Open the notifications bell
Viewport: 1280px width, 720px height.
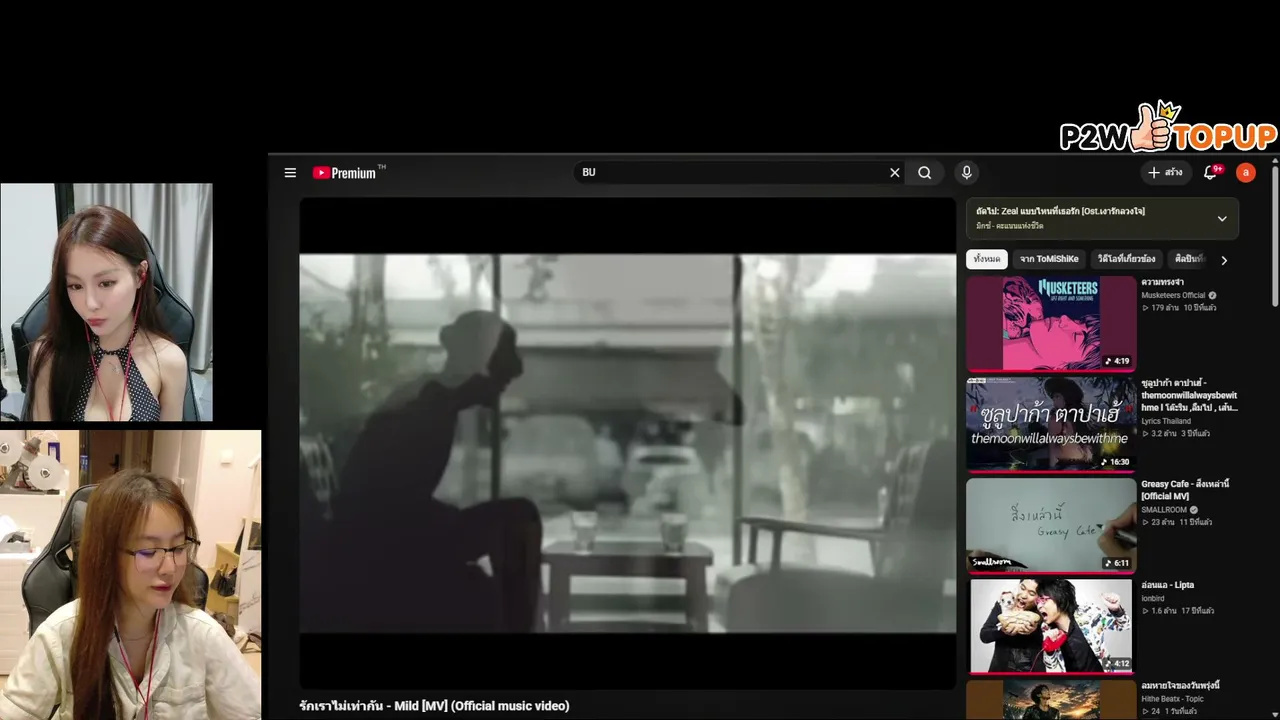pos(1211,172)
